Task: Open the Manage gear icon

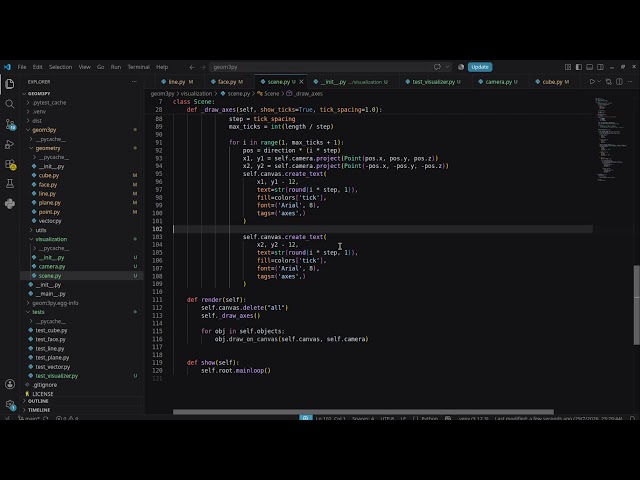Action: [10, 404]
